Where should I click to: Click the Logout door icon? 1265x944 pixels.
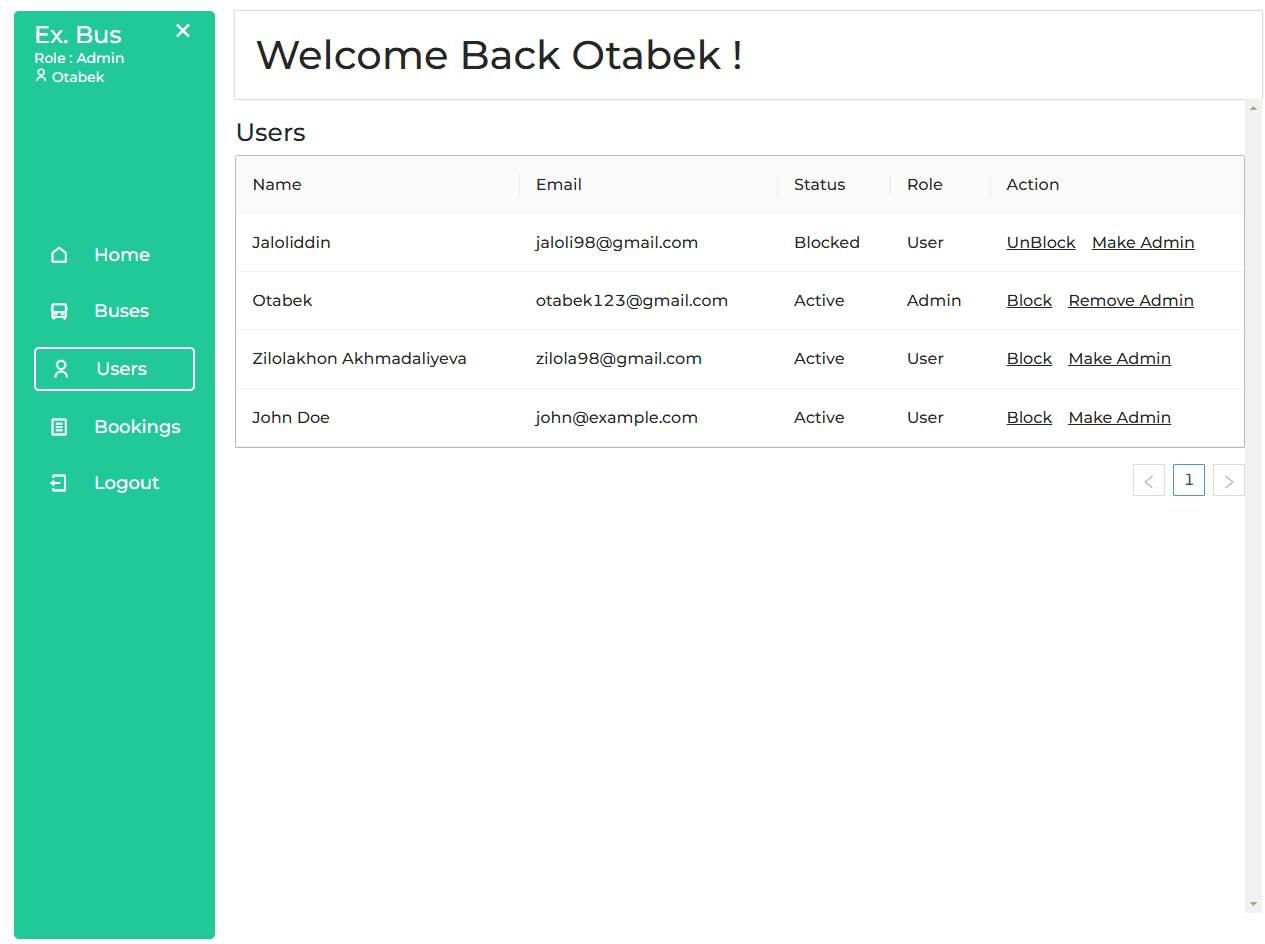pyautogui.click(x=59, y=483)
